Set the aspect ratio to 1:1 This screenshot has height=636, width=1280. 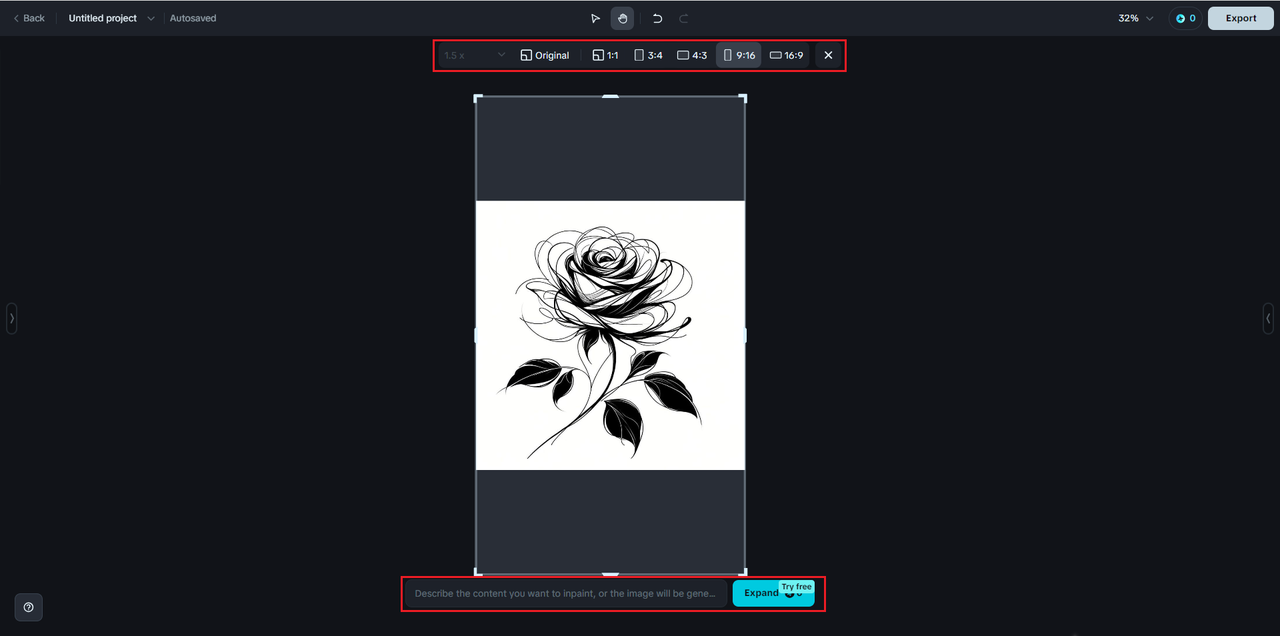pos(605,55)
